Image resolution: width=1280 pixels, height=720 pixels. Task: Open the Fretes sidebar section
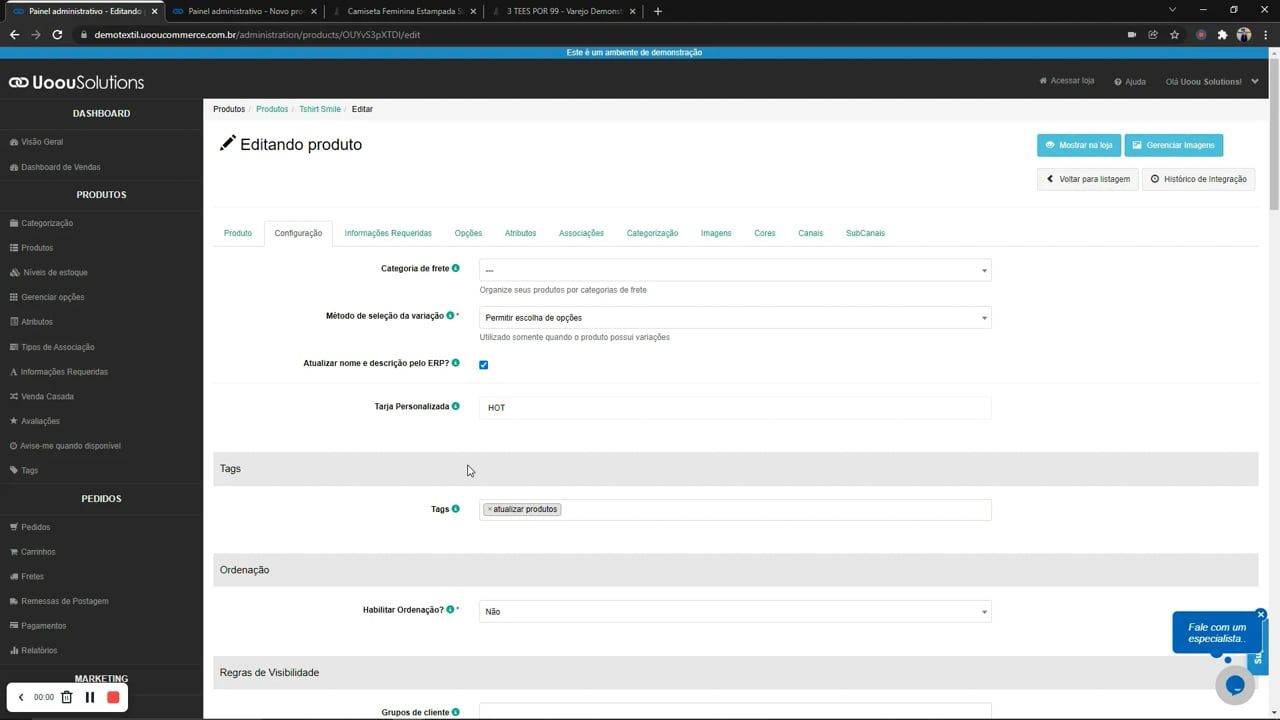click(x=32, y=576)
